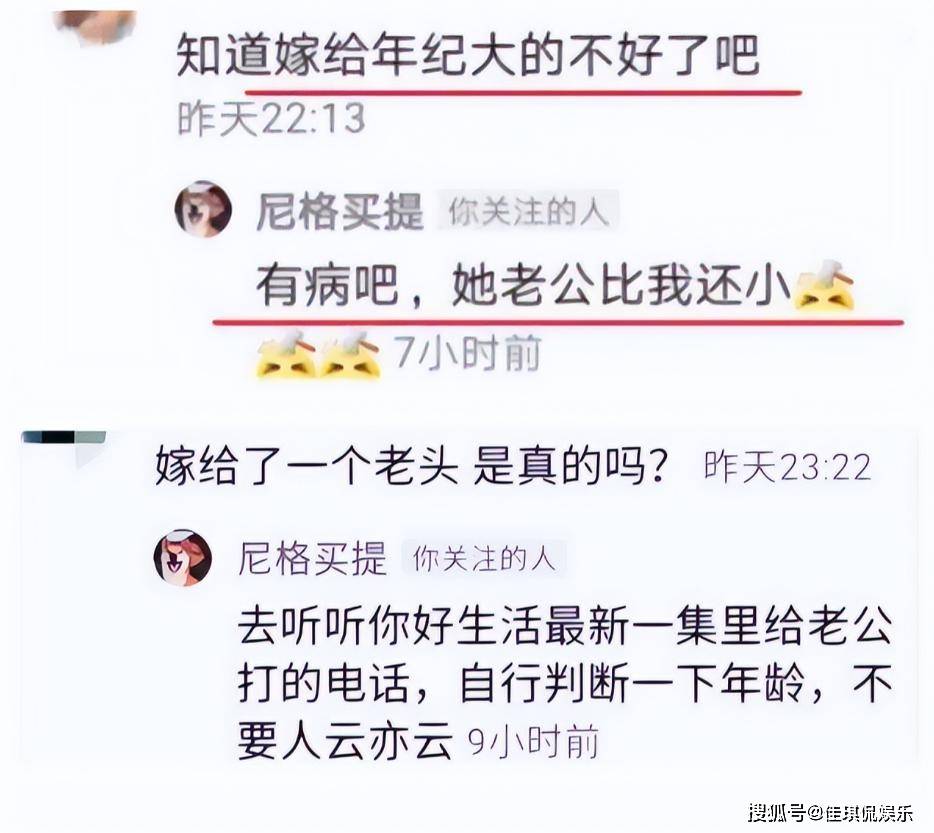Click the 7小时前 timestamp
934x833 pixels.
tap(469, 353)
